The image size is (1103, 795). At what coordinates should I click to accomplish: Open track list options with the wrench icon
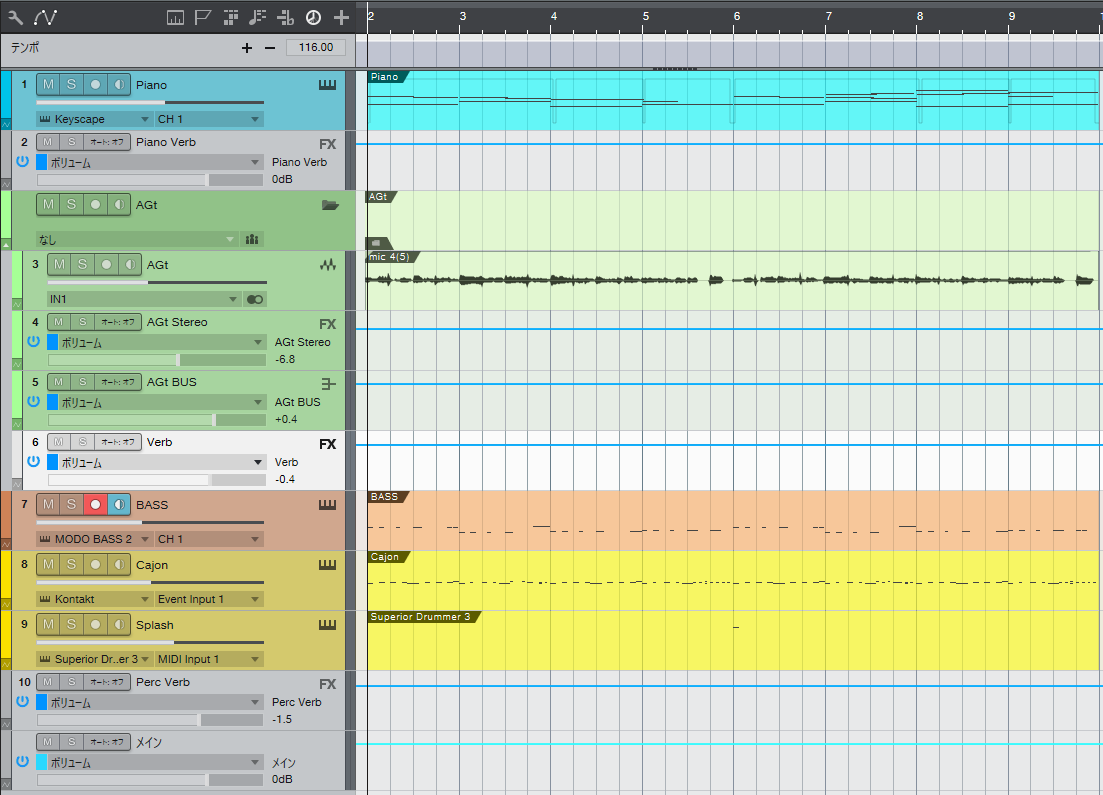click(x=15, y=17)
